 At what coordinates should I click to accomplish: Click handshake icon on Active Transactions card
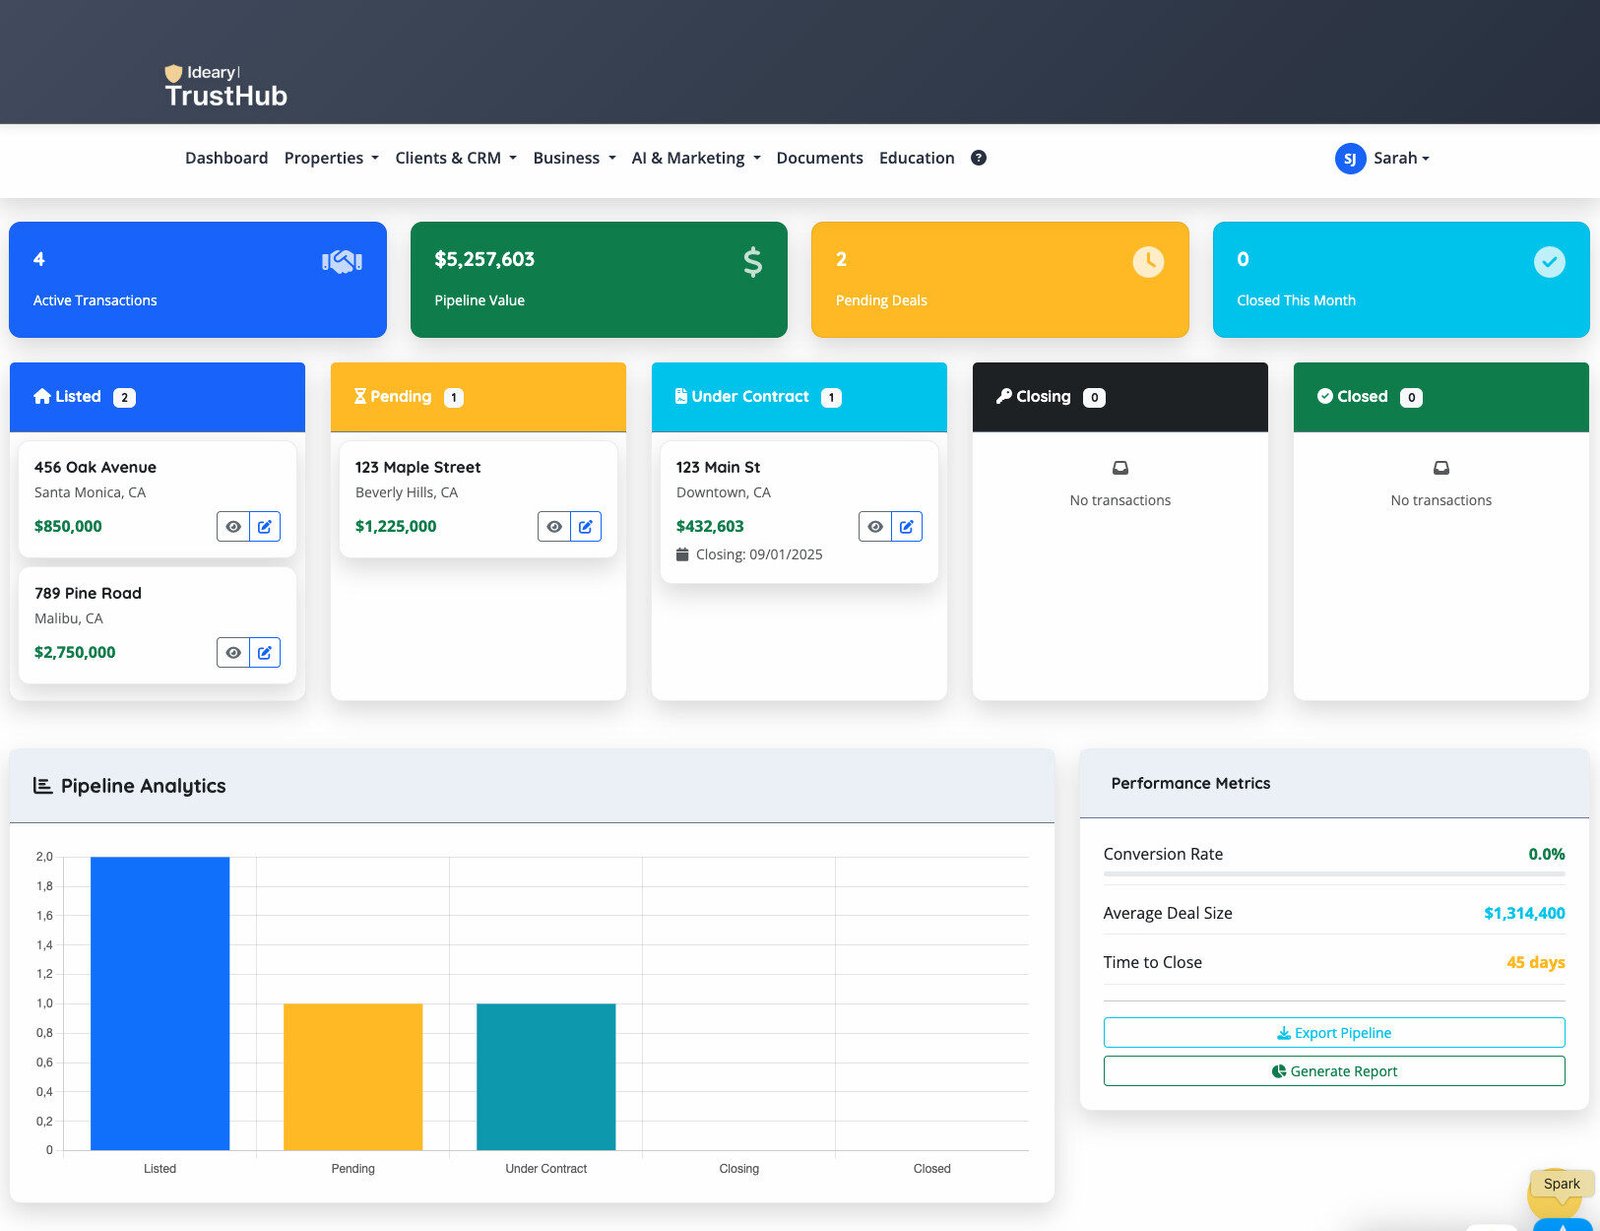pyautogui.click(x=342, y=262)
